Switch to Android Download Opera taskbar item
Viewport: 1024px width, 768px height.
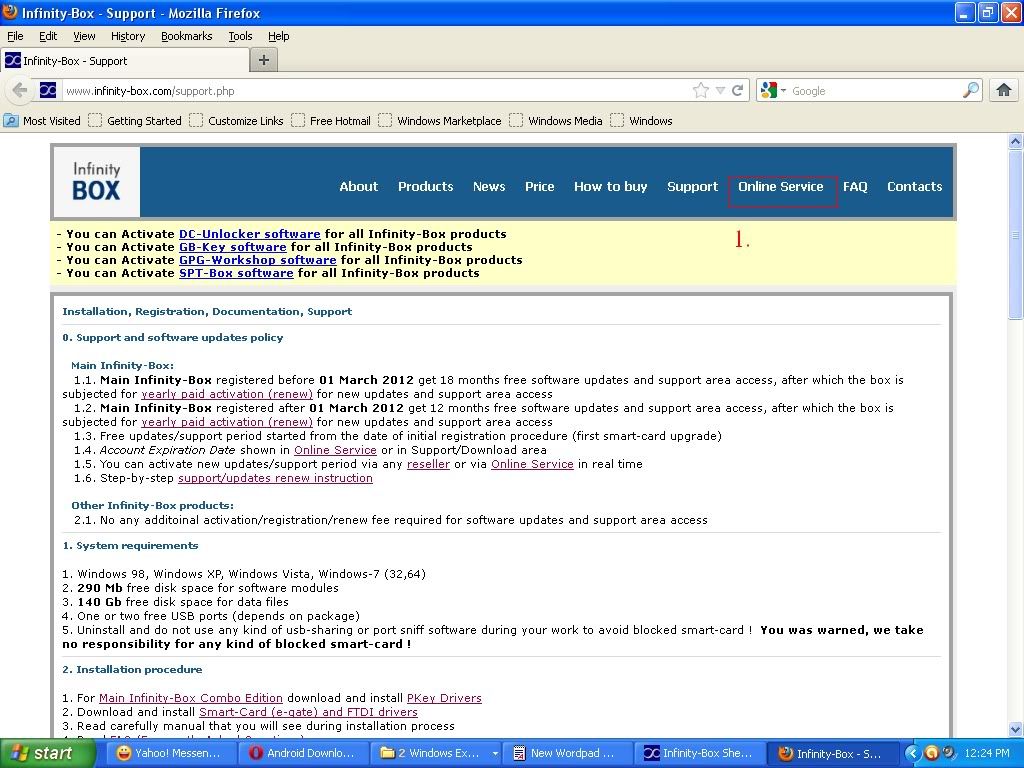point(302,754)
